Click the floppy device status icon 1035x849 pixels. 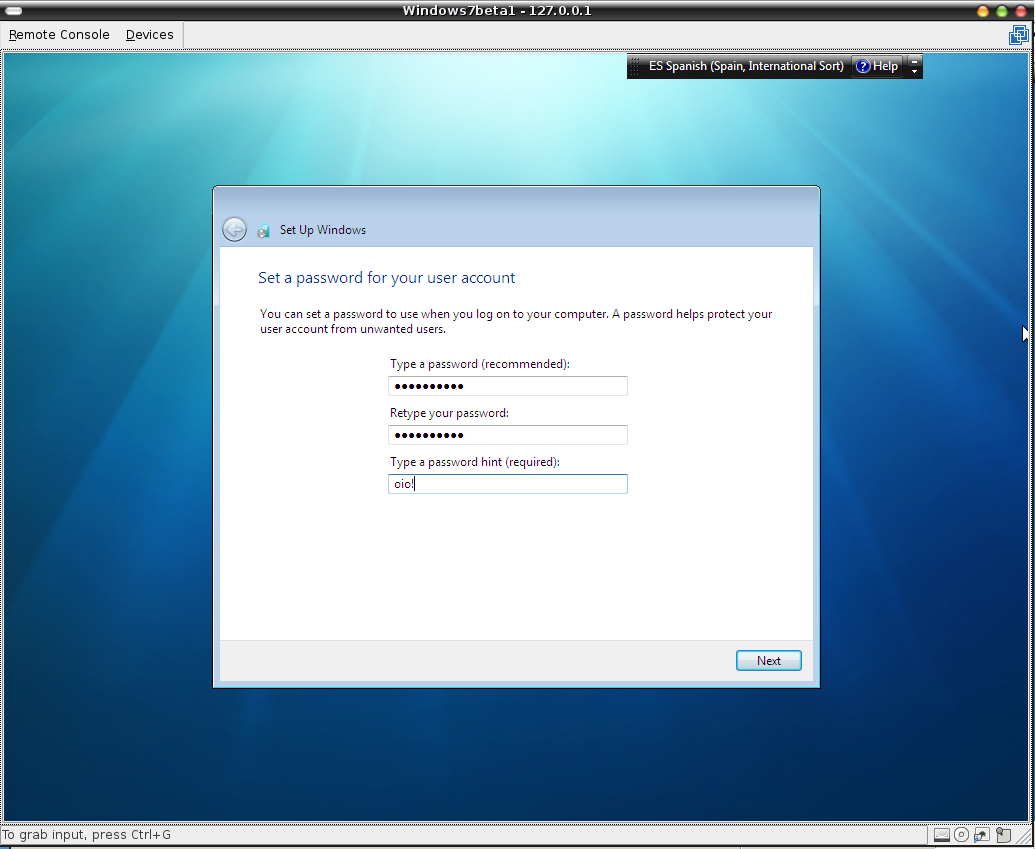pyautogui.click(x=1003, y=834)
